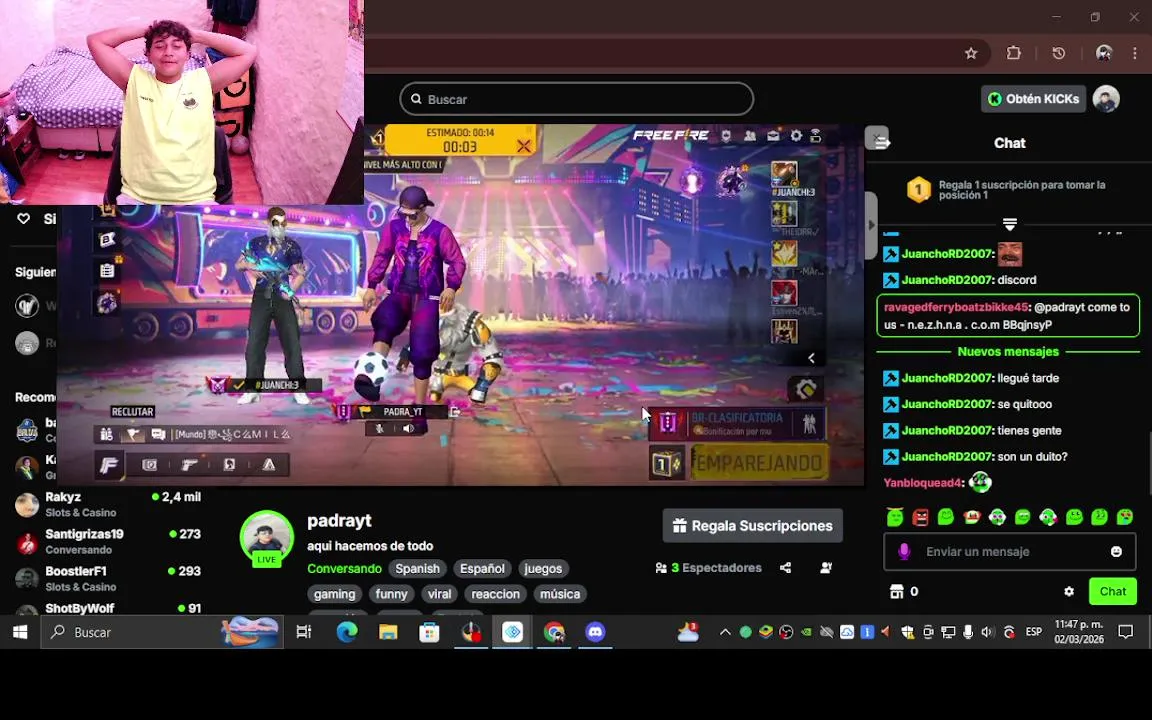
Task: Click the padrayt channel name
Action: pyautogui.click(x=339, y=520)
